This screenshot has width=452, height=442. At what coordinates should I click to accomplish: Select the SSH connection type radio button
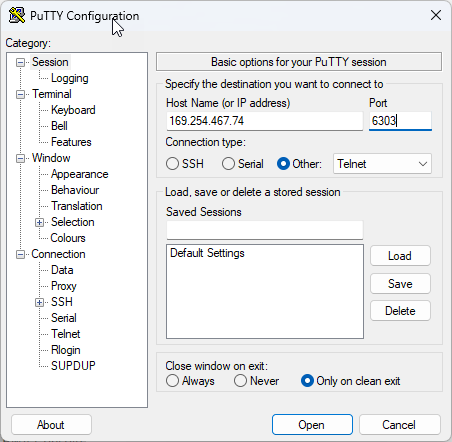pos(172,164)
